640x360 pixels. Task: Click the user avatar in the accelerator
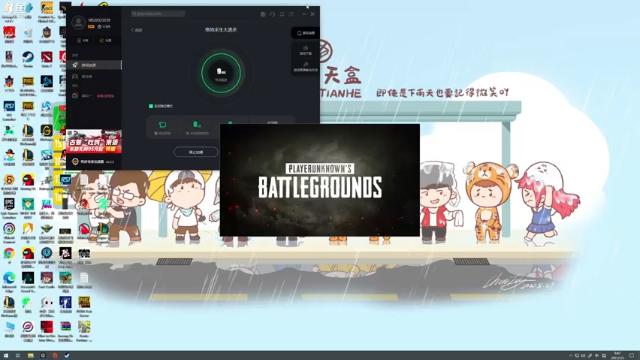point(78,22)
